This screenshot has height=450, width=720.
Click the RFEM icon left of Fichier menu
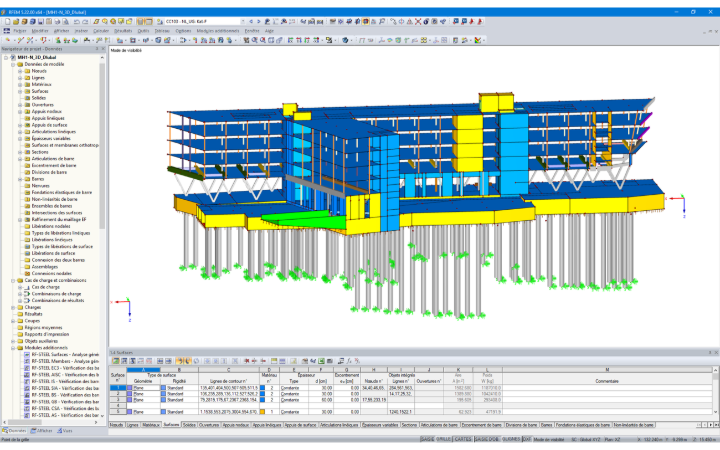pyautogui.click(x=7, y=31)
